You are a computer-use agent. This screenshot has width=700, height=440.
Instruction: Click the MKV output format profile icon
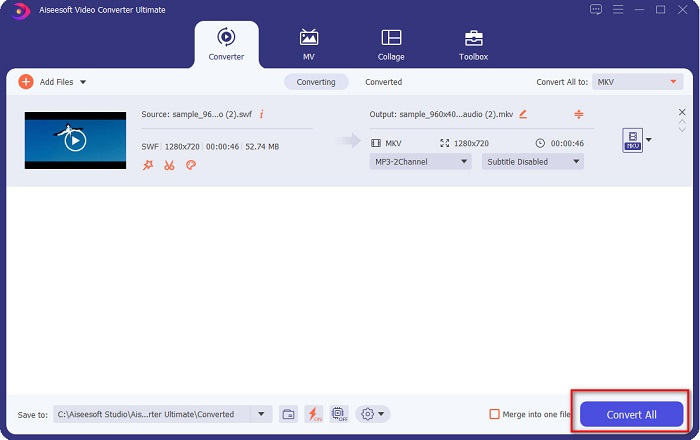click(x=632, y=140)
